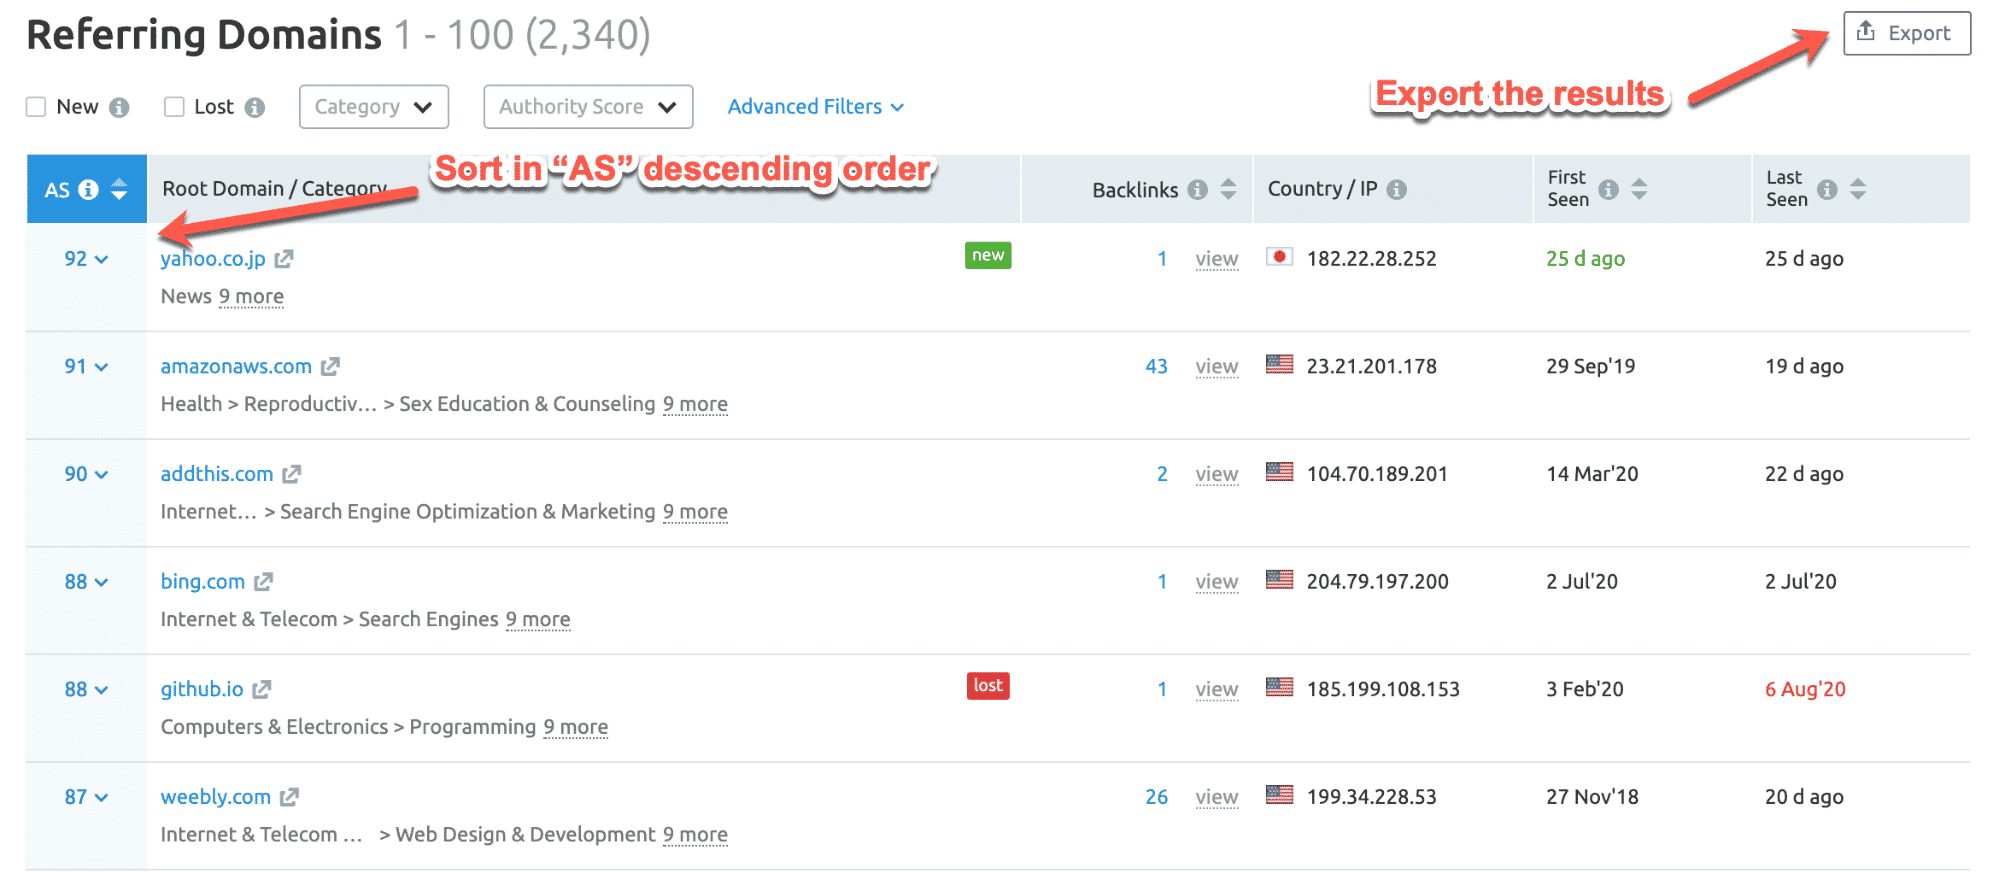1999x872 pixels.
Task: Open the github.io external link icon
Action: pos(262,689)
